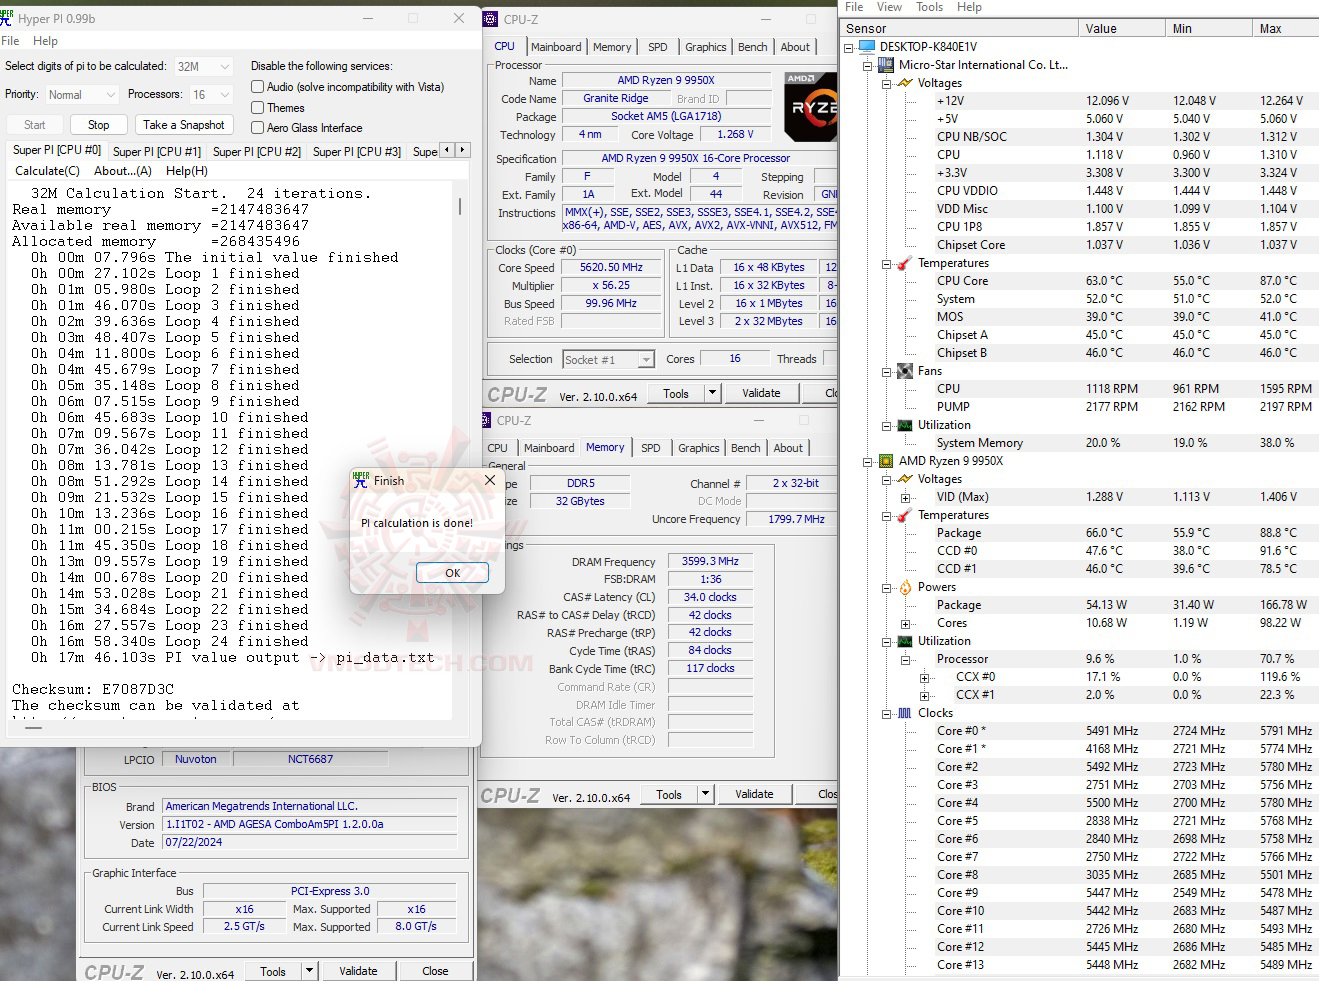This screenshot has width=1319, height=981.
Task: Open the Hyper PI File menu
Action: tap(10, 41)
